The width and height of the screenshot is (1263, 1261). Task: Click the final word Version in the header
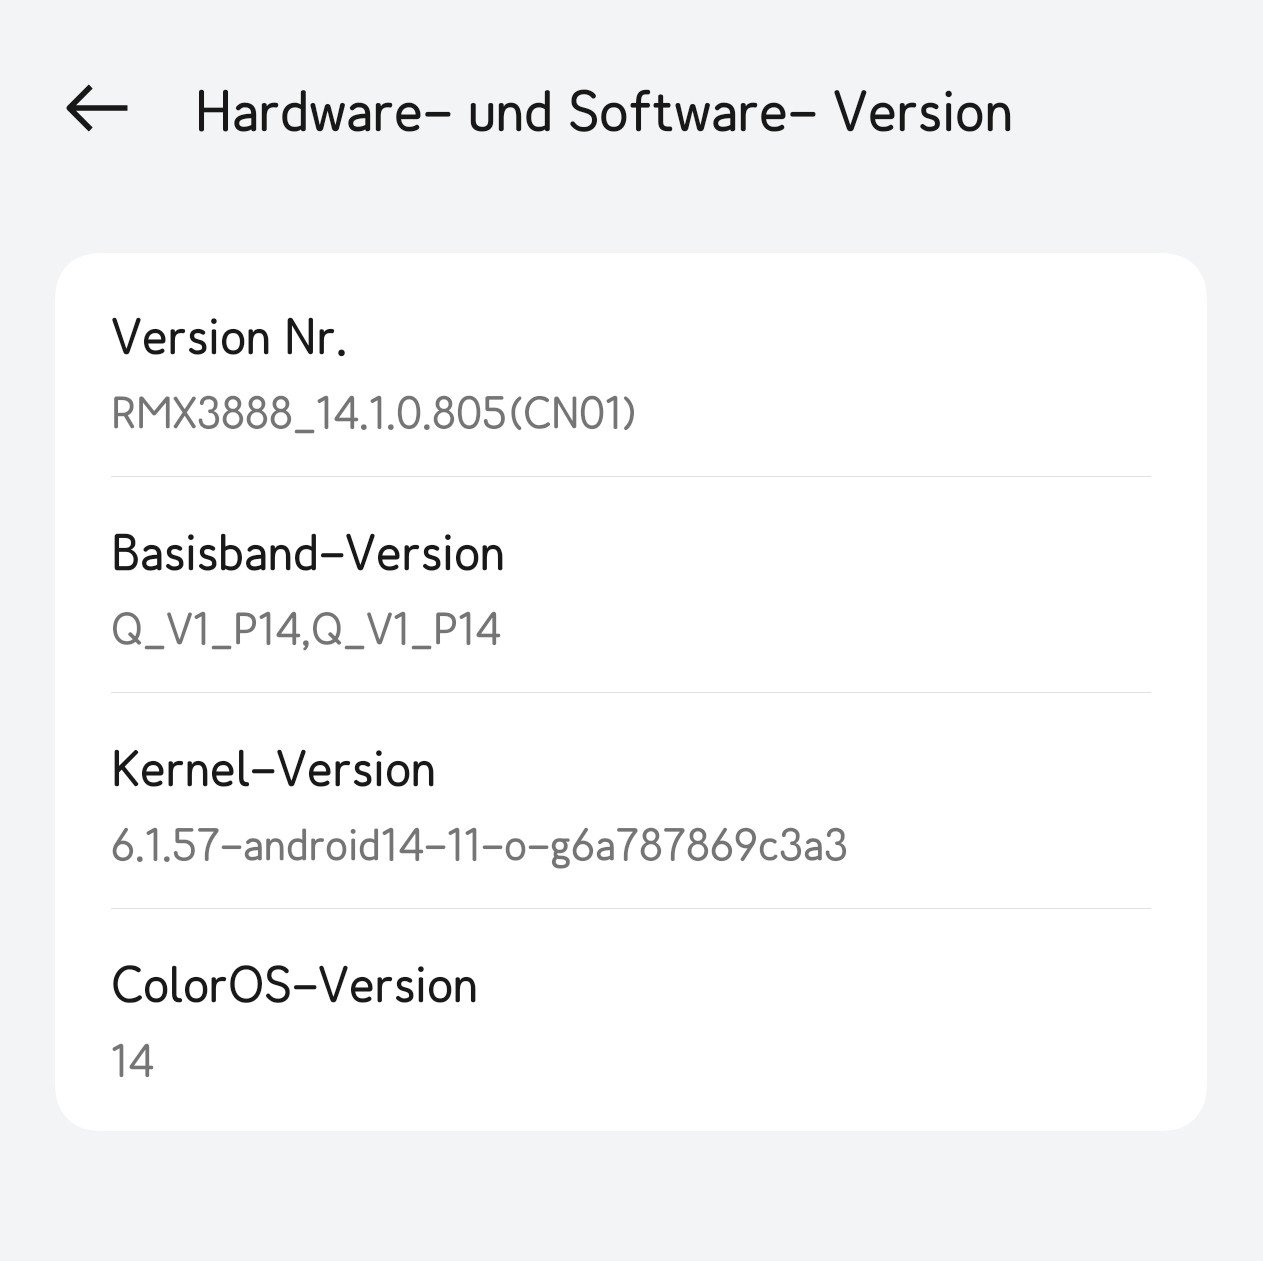pos(924,111)
